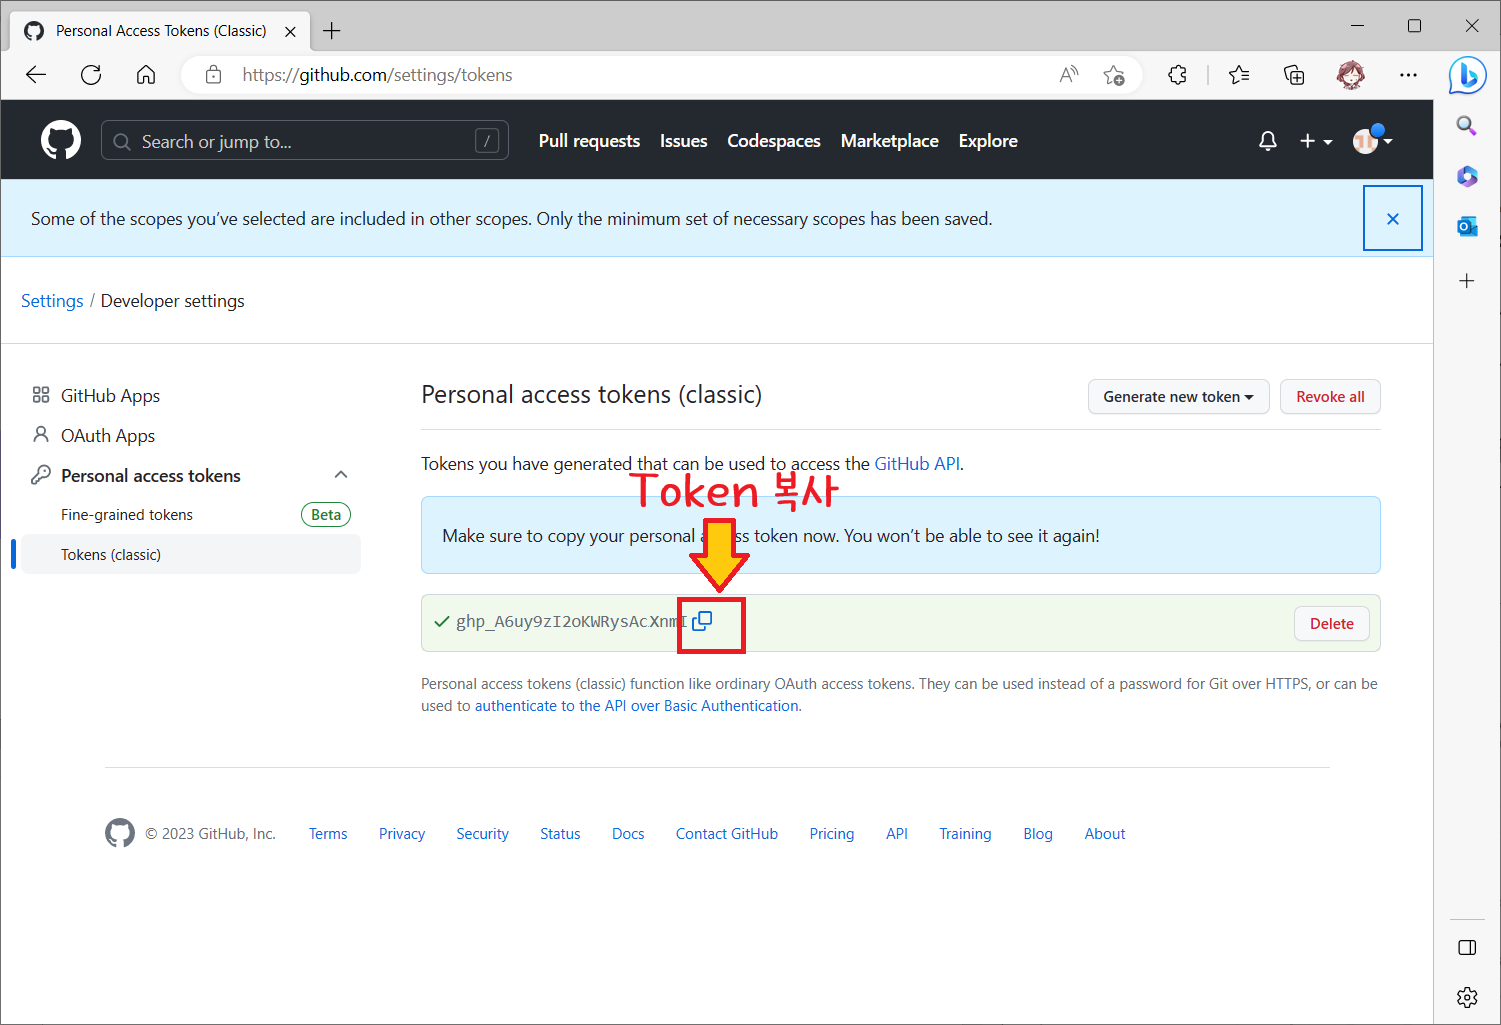Open the Contact GitHub footer link

[727, 834]
